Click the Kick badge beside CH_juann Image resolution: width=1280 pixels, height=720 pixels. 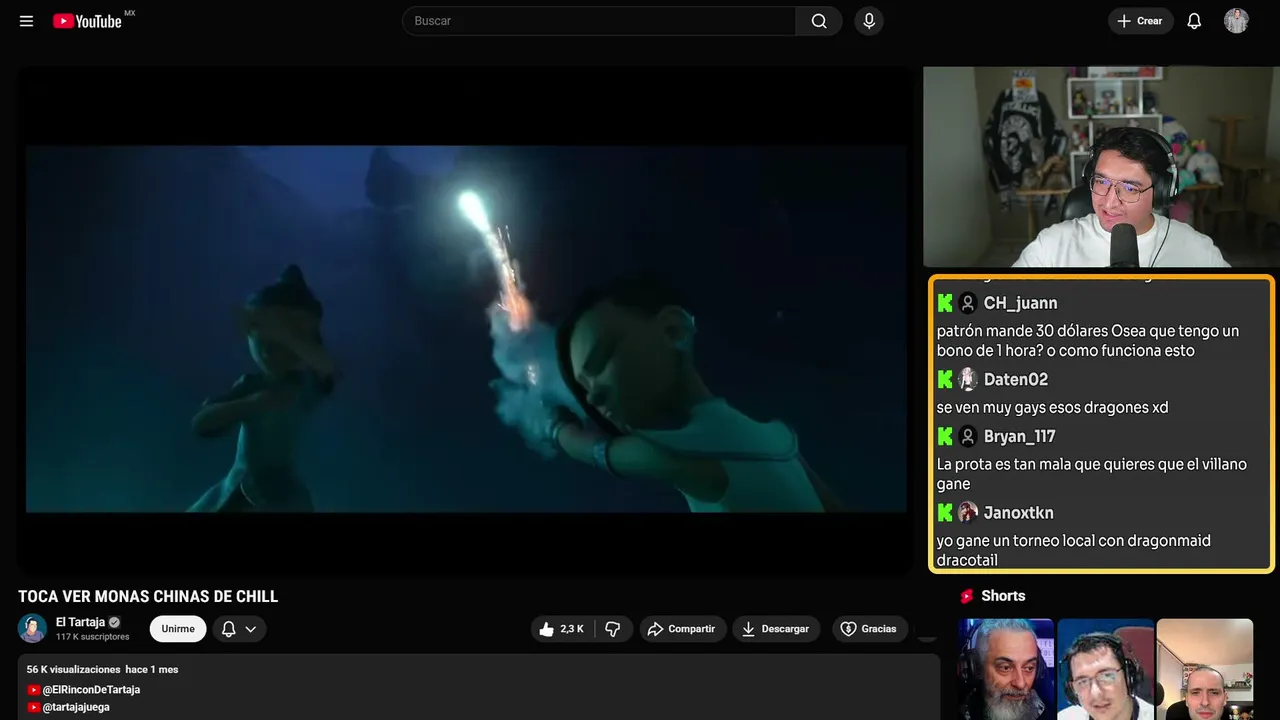click(x=945, y=303)
